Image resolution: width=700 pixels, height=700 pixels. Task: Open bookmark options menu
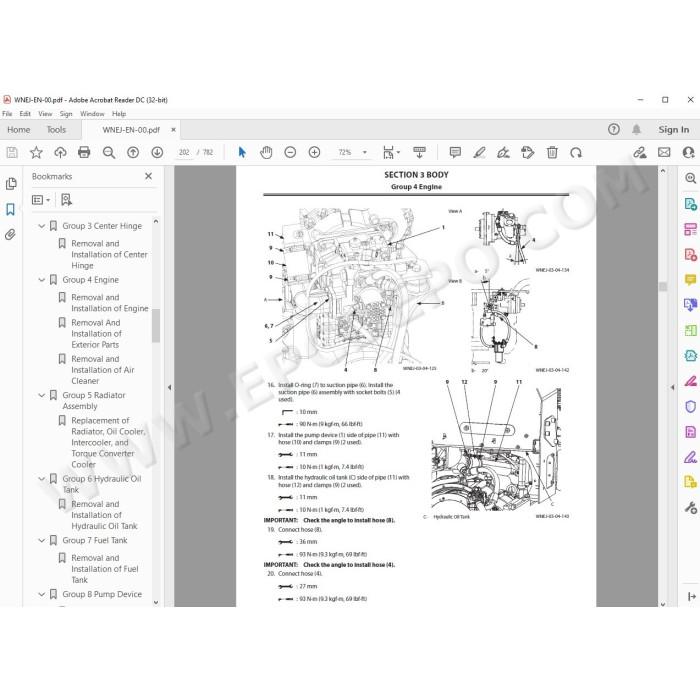[41, 200]
